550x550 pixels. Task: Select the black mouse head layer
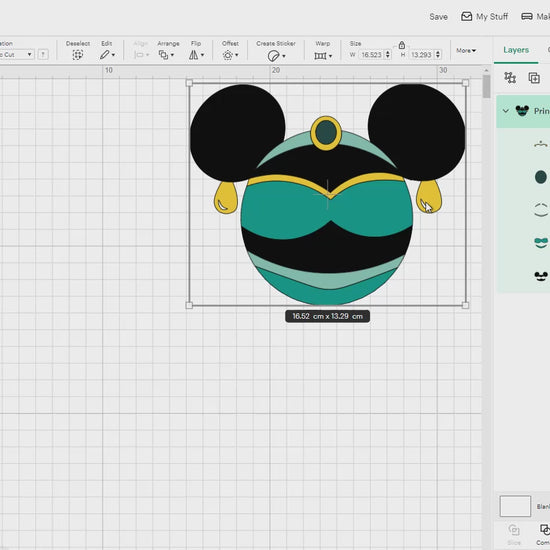pos(541,276)
